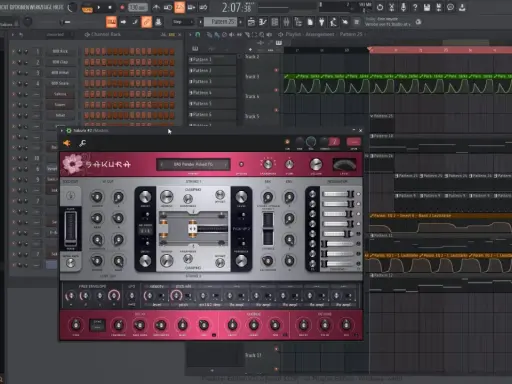Click the Track 3 label in playlist
Viewport: 512px width, 384px height.
pyautogui.click(x=252, y=77)
